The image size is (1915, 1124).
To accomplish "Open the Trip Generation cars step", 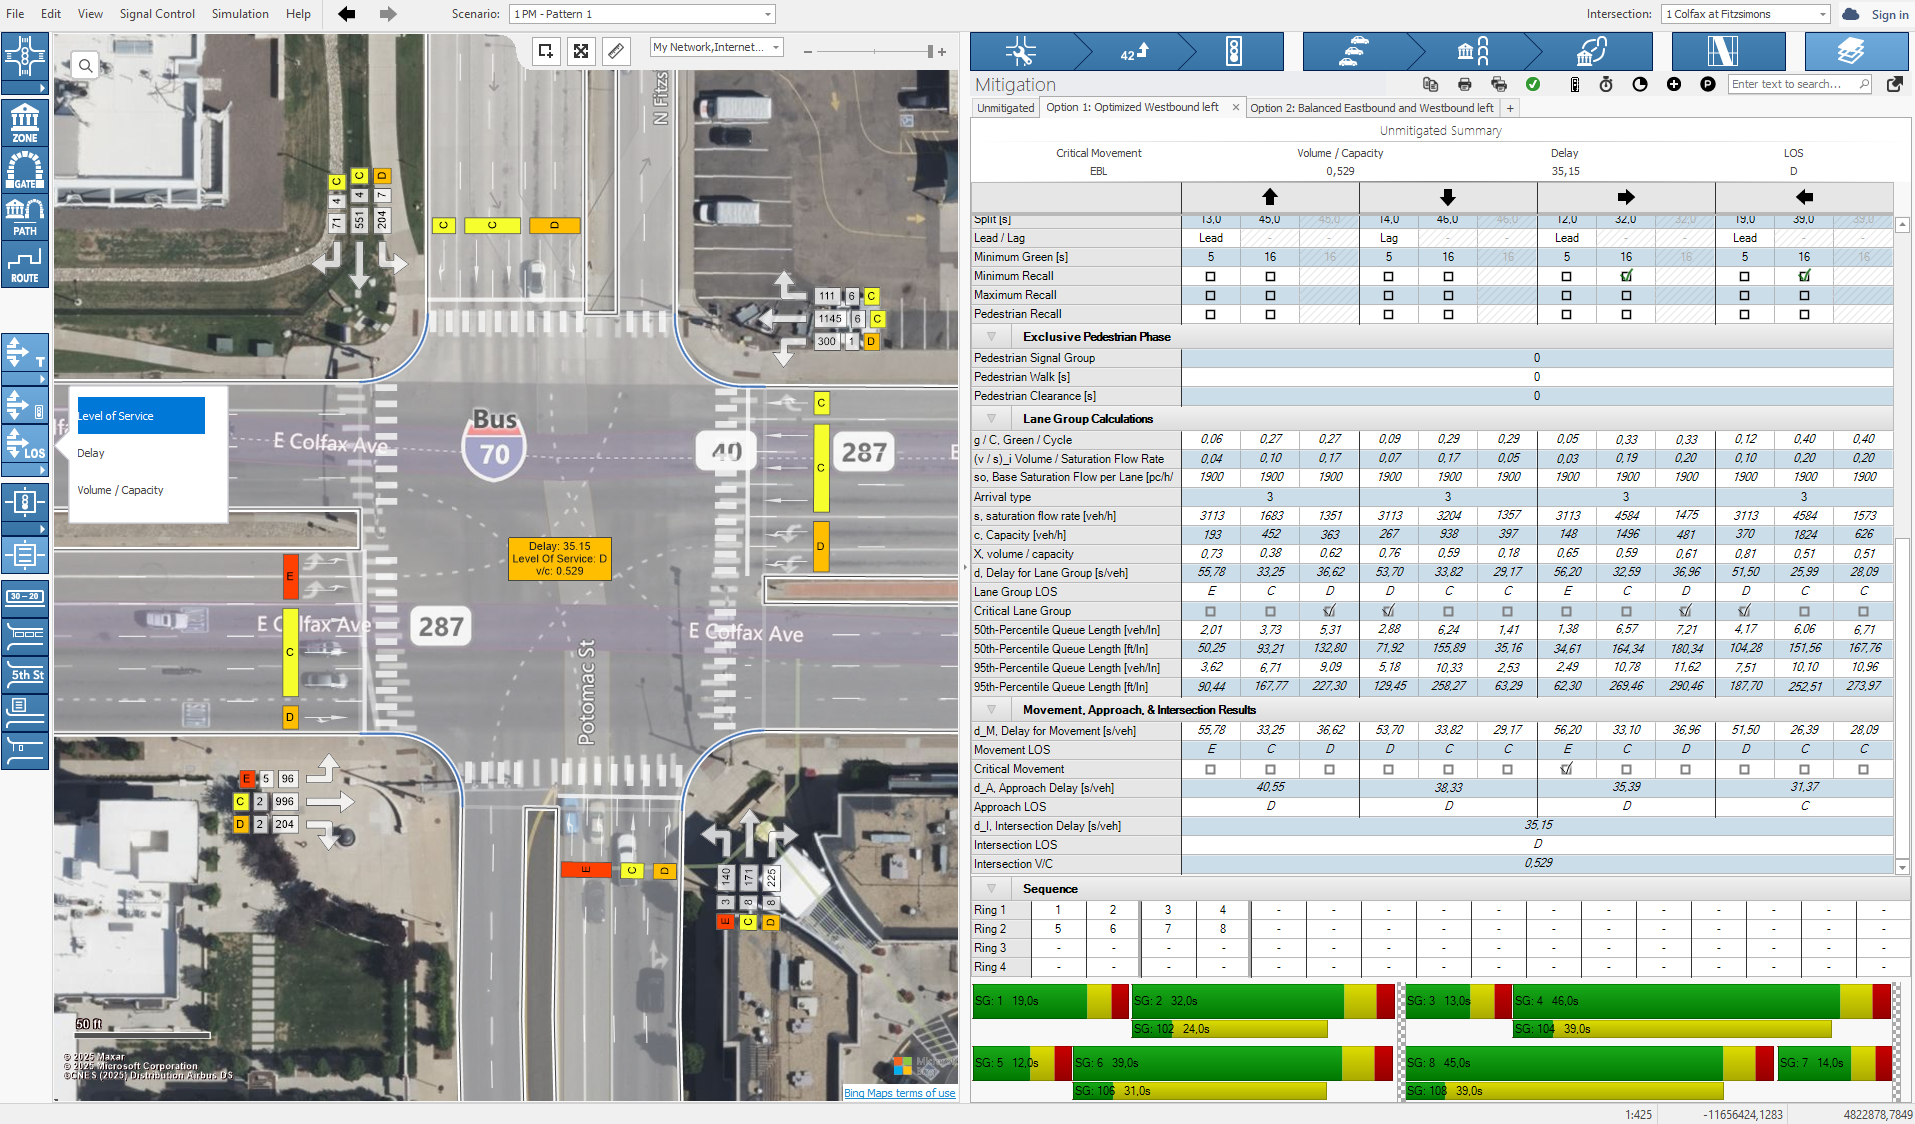I will [x=1353, y=51].
